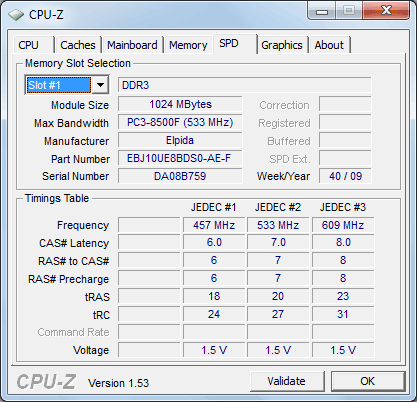Click the JEDEC #2 column header

(x=278, y=207)
